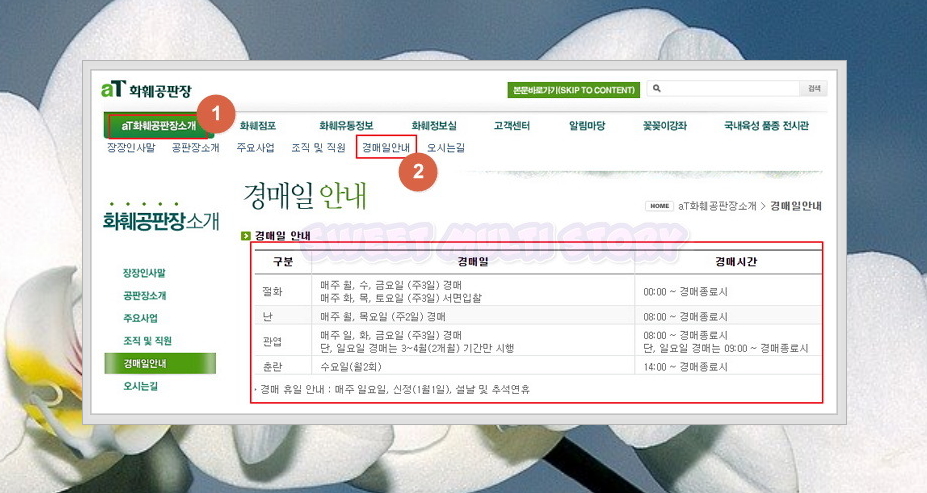Screen dimensions: 927x493
Task: Click the search magnifier icon
Action: [656, 89]
